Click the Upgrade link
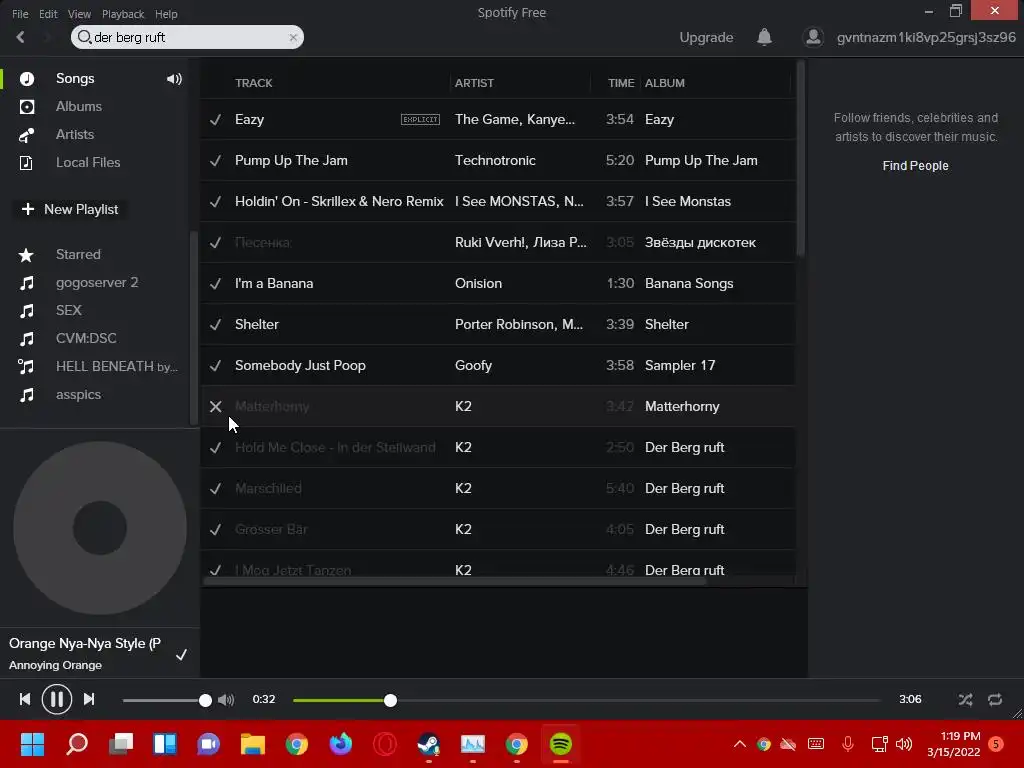 pyautogui.click(x=706, y=37)
